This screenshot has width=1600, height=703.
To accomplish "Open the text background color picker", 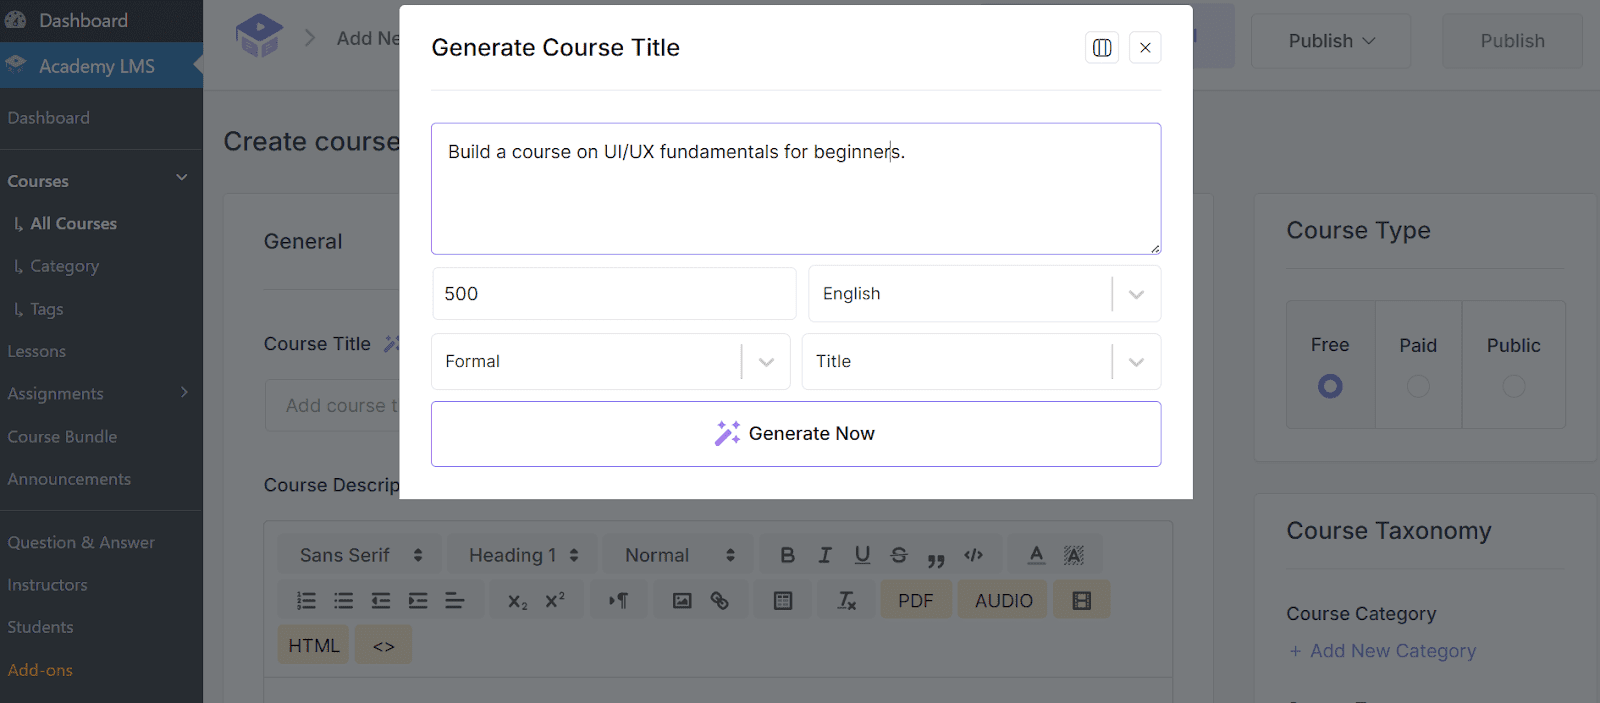I will 1074,555.
